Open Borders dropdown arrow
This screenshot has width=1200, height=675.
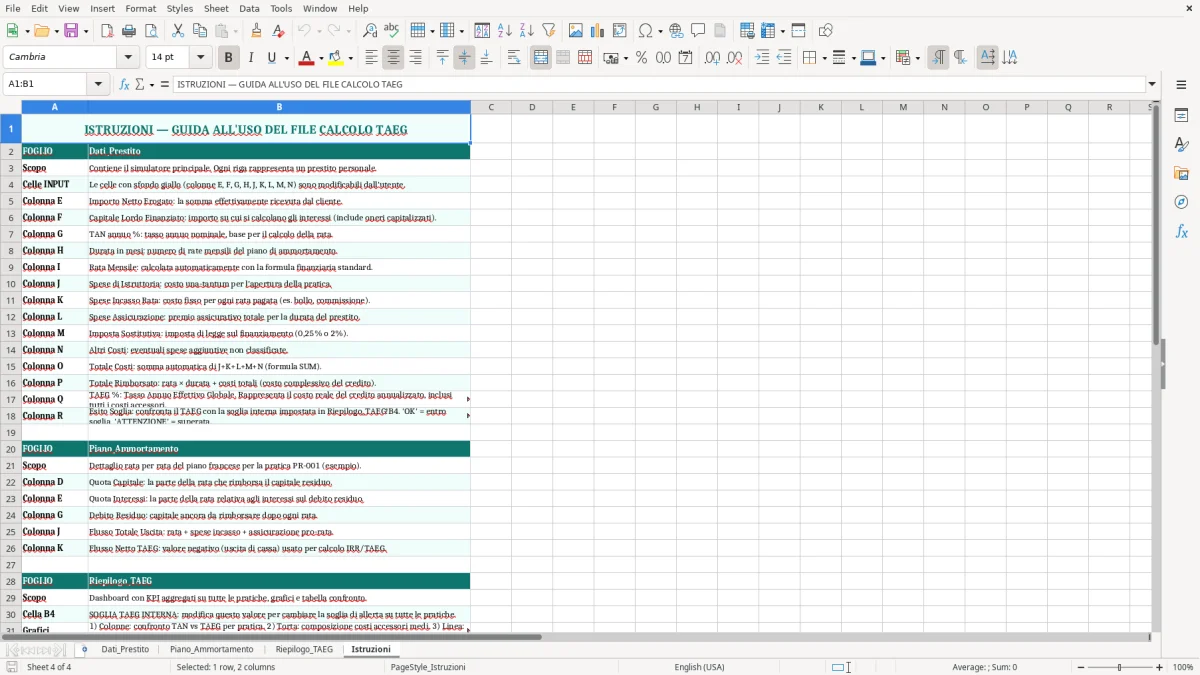[x=823, y=58]
